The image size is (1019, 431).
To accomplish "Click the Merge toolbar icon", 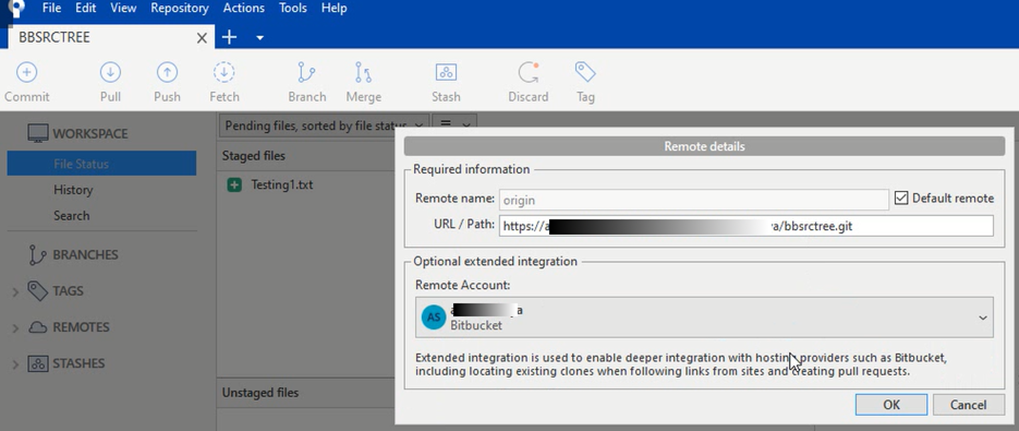I will [x=363, y=73].
